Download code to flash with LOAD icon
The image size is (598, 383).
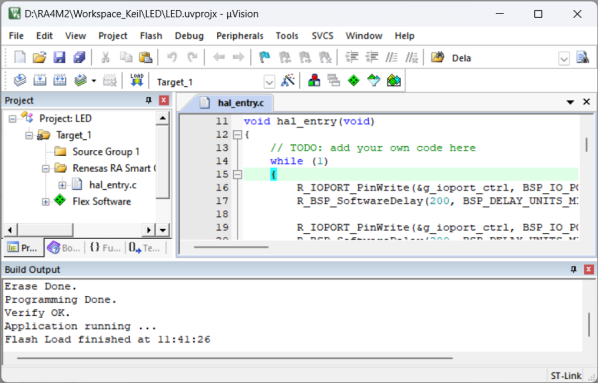coord(137,80)
